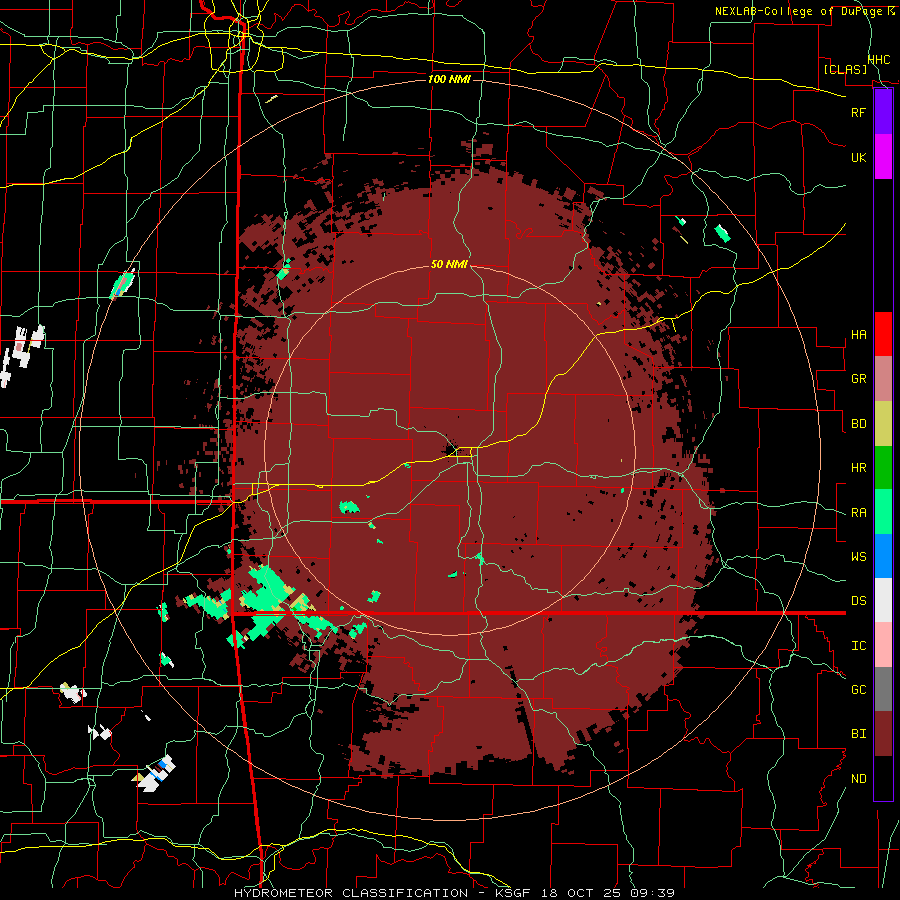The width and height of the screenshot is (900, 900).
Task: Select the ND legend label
Action: pyautogui.click(x=859, y=779)
